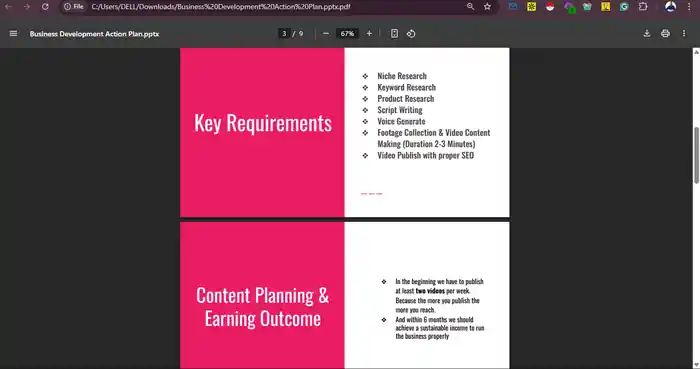Click the page number field showing 3
The image size is (700, 369).
point(284,33)
